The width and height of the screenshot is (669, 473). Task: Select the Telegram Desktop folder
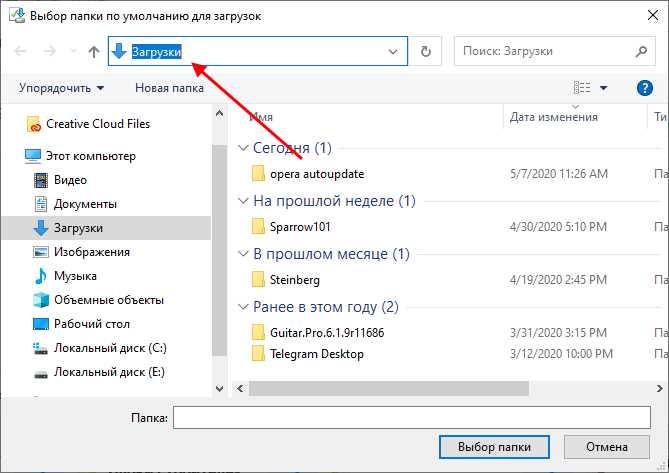point(316,354)
